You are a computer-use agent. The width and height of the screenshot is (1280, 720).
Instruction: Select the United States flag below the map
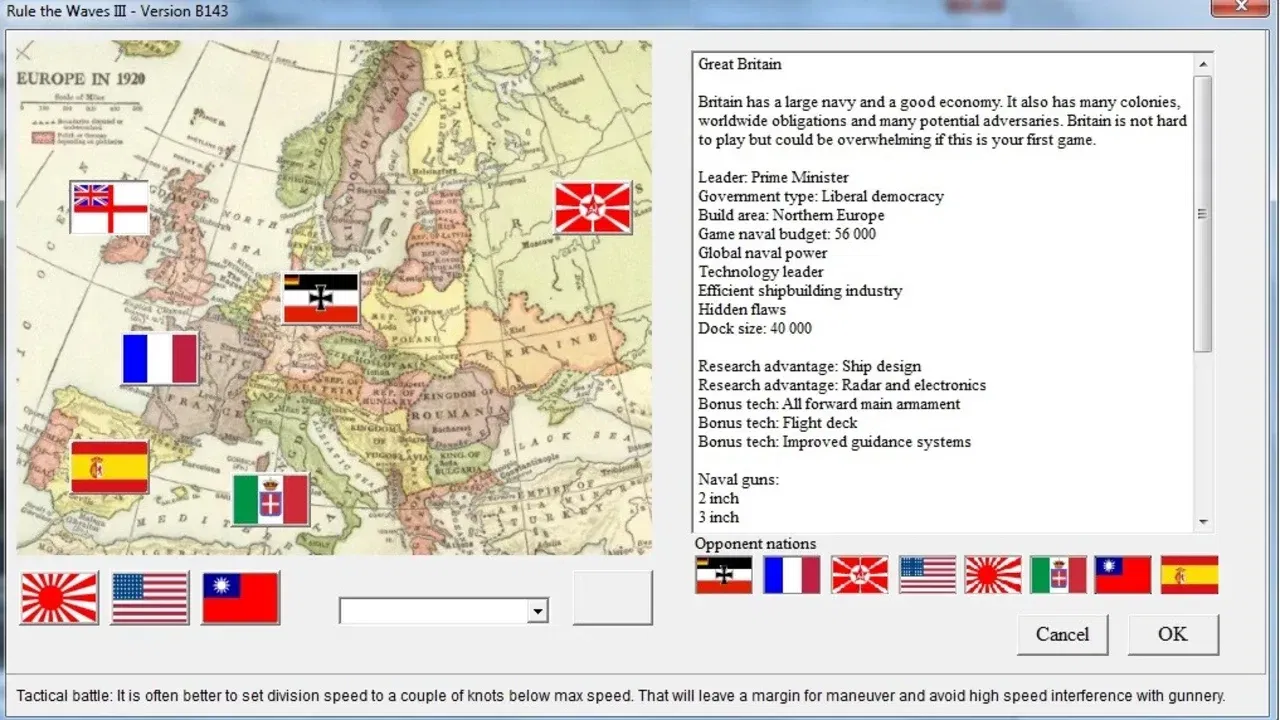pyautogui.click(x=149, y=597)
